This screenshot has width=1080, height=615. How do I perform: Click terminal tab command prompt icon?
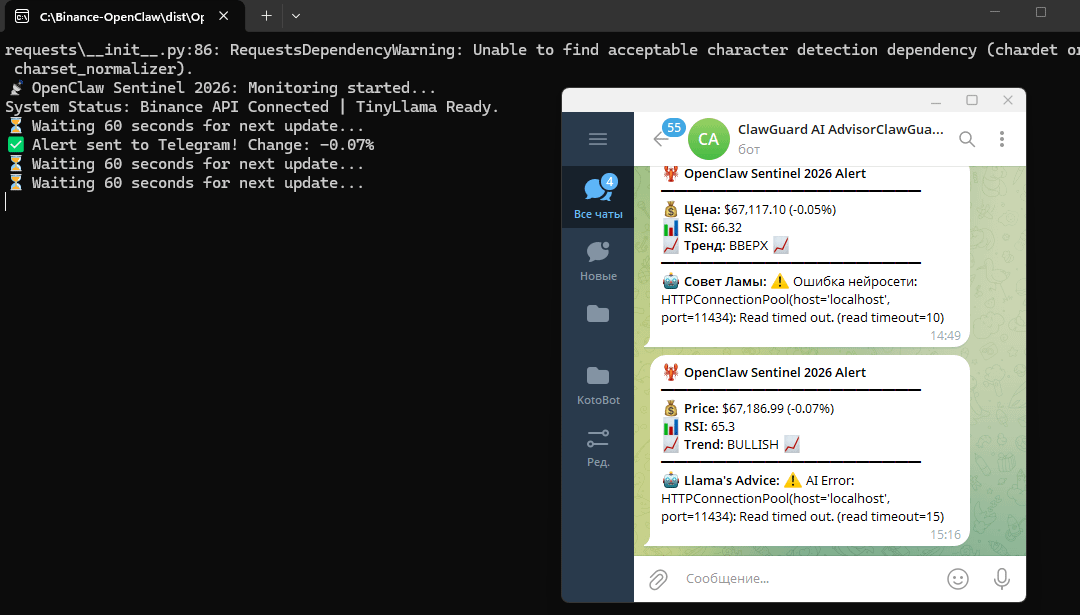pos(22,17)
